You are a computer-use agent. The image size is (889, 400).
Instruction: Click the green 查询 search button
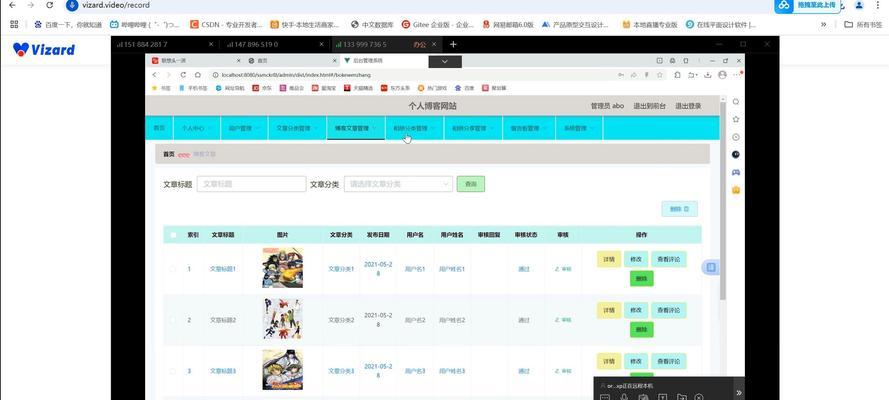click(471, 184)
